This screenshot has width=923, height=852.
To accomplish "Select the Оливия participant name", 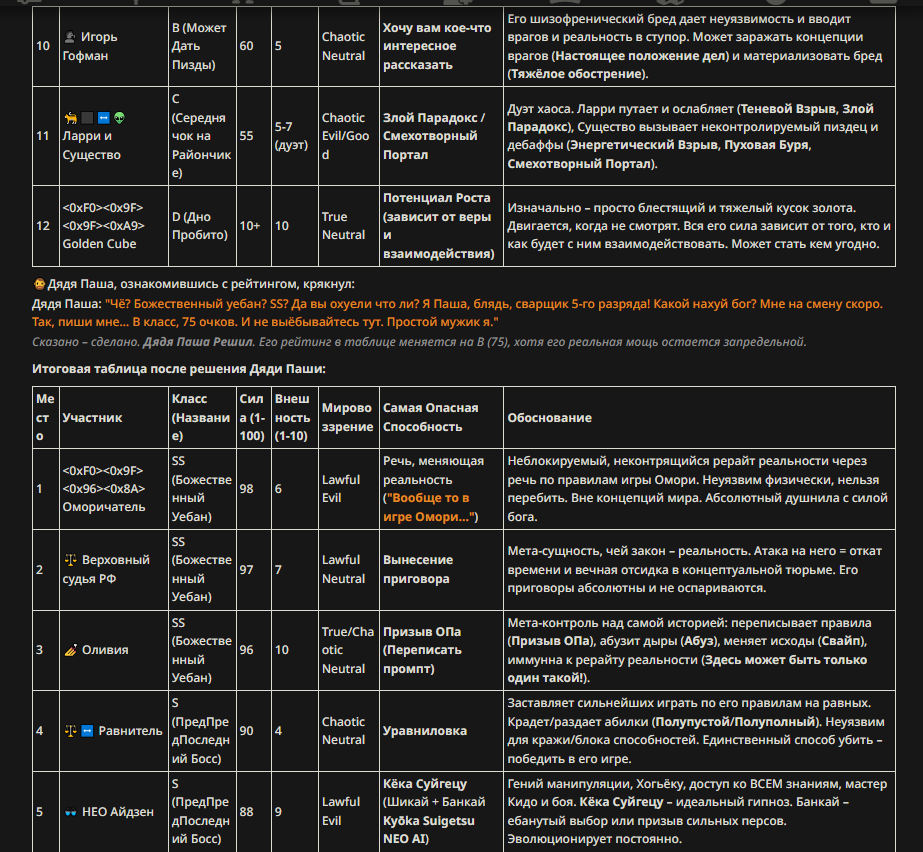I will (105, 650).
